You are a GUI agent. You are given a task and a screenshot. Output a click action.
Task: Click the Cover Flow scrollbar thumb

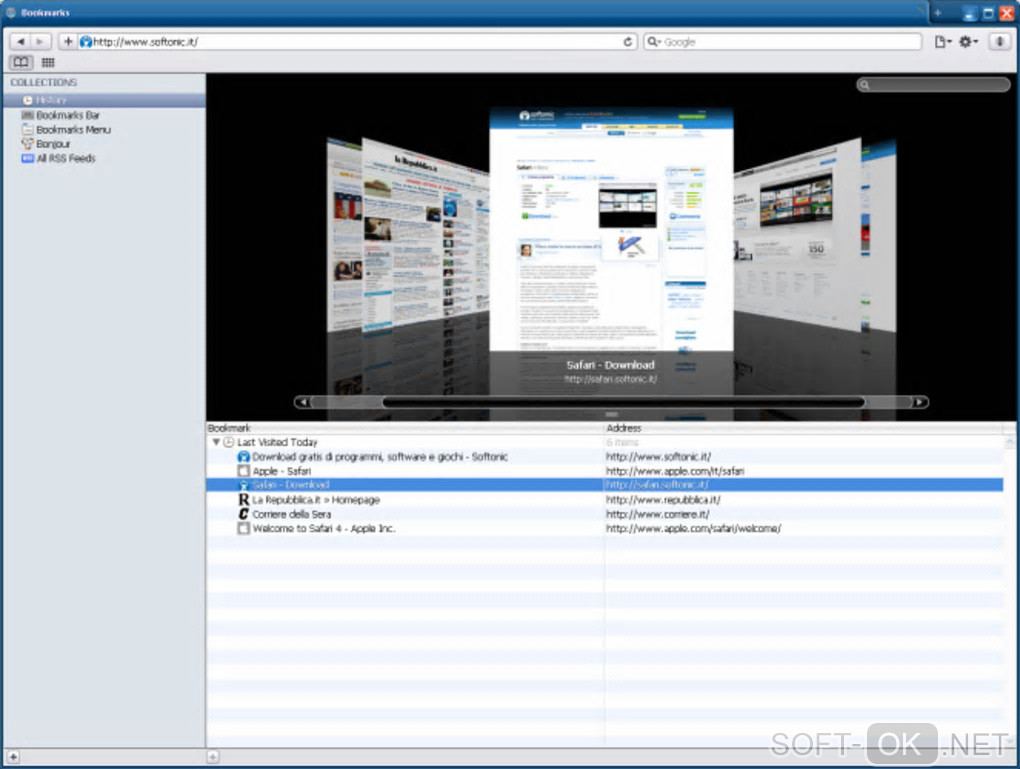[x=623, y=402]
